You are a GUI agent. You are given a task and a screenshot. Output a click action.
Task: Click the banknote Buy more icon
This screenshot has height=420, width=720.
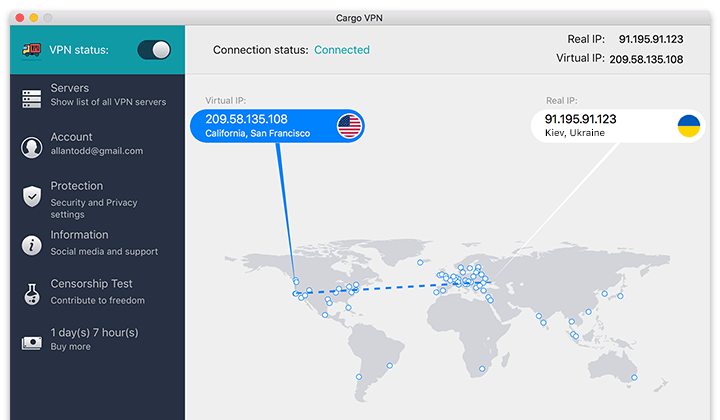pos(31,343)
